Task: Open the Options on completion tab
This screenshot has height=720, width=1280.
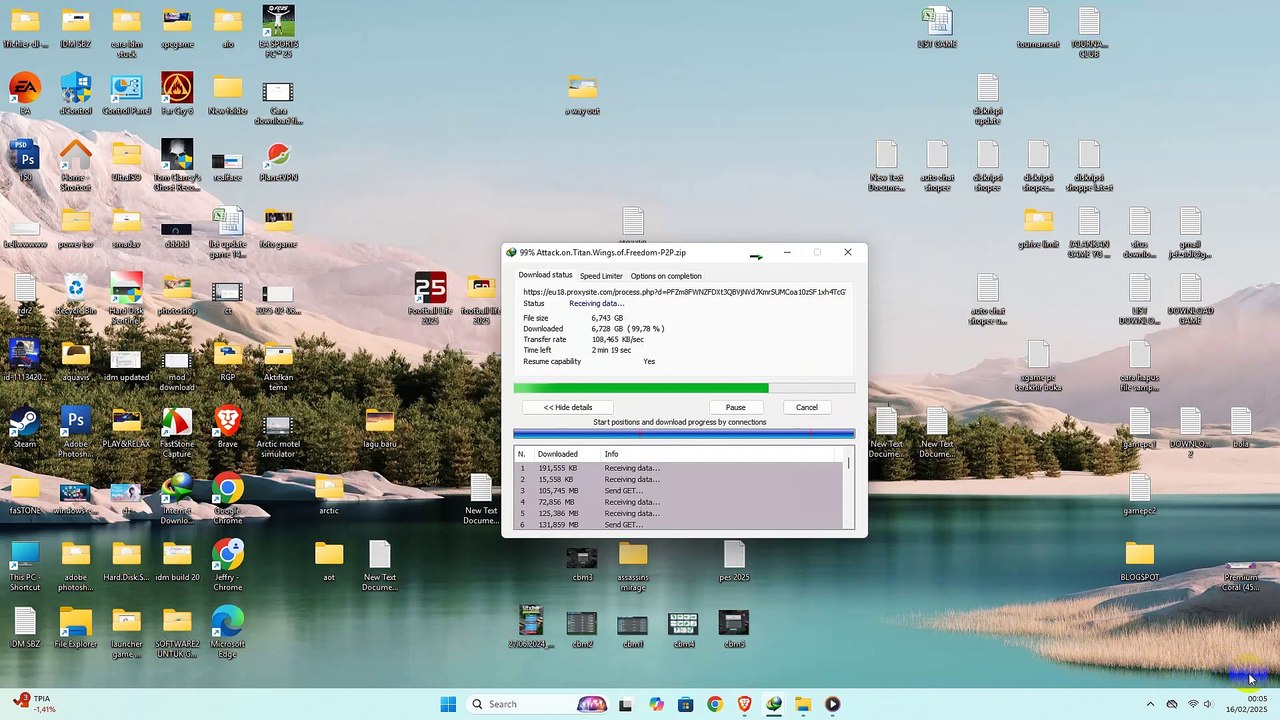Action: click(666, 276)
